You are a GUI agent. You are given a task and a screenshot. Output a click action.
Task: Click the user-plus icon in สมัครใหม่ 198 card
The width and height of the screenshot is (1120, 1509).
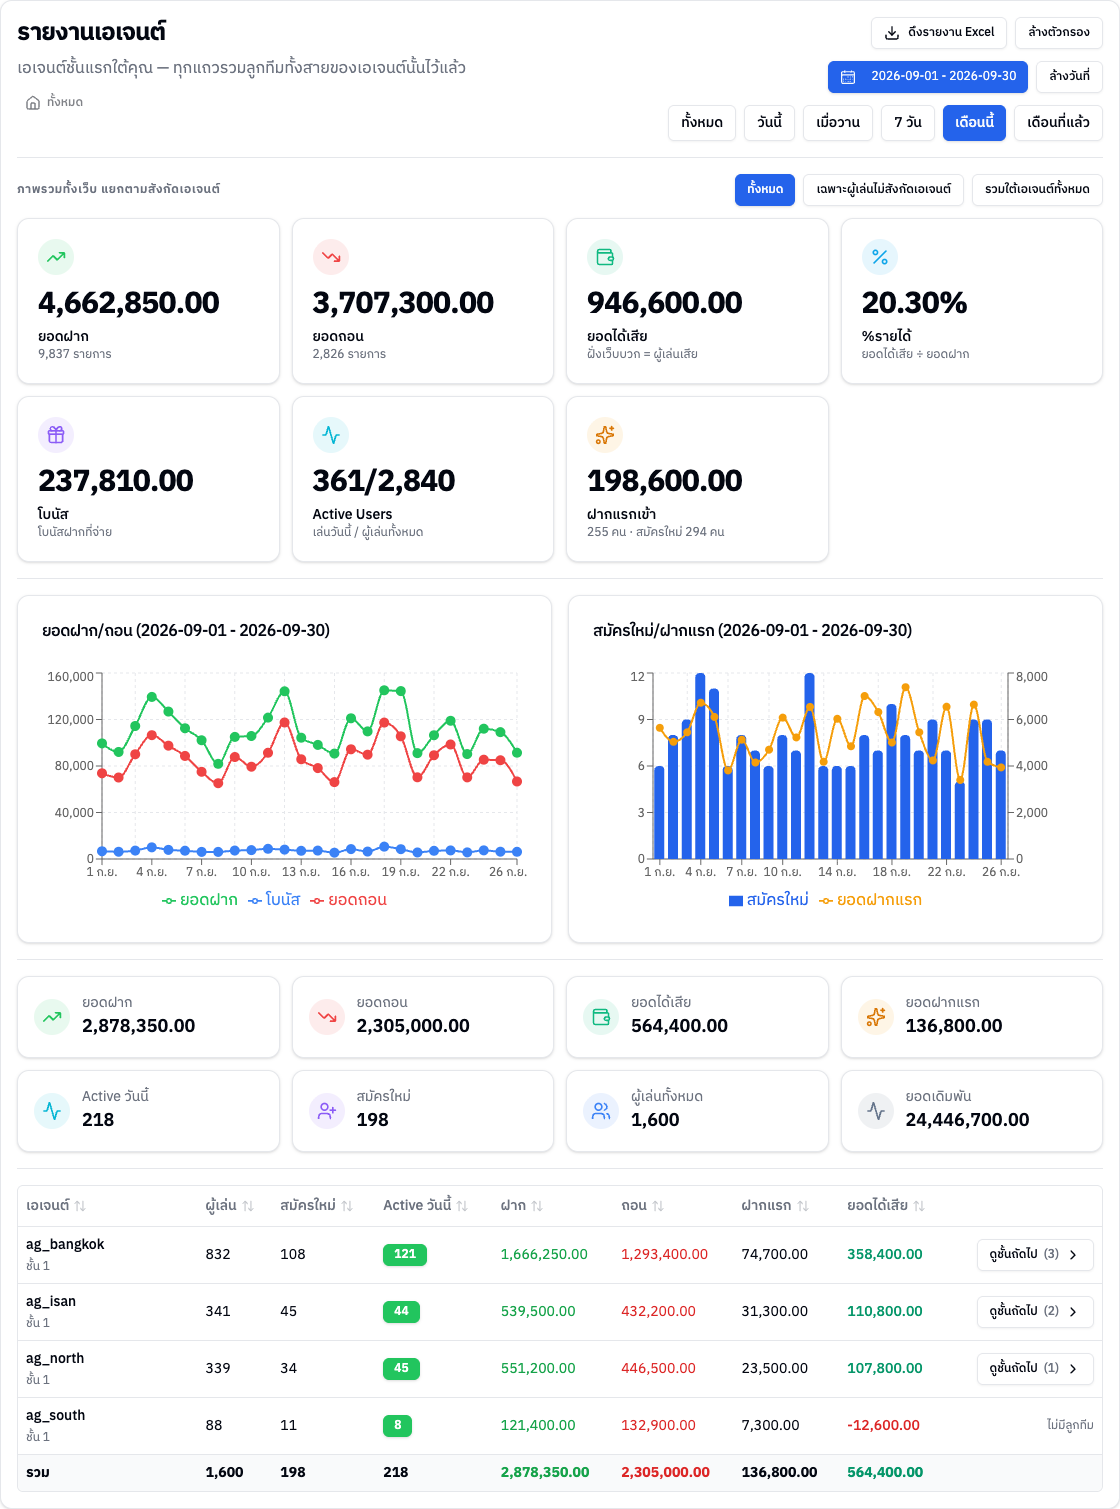tap(327, 1111)
